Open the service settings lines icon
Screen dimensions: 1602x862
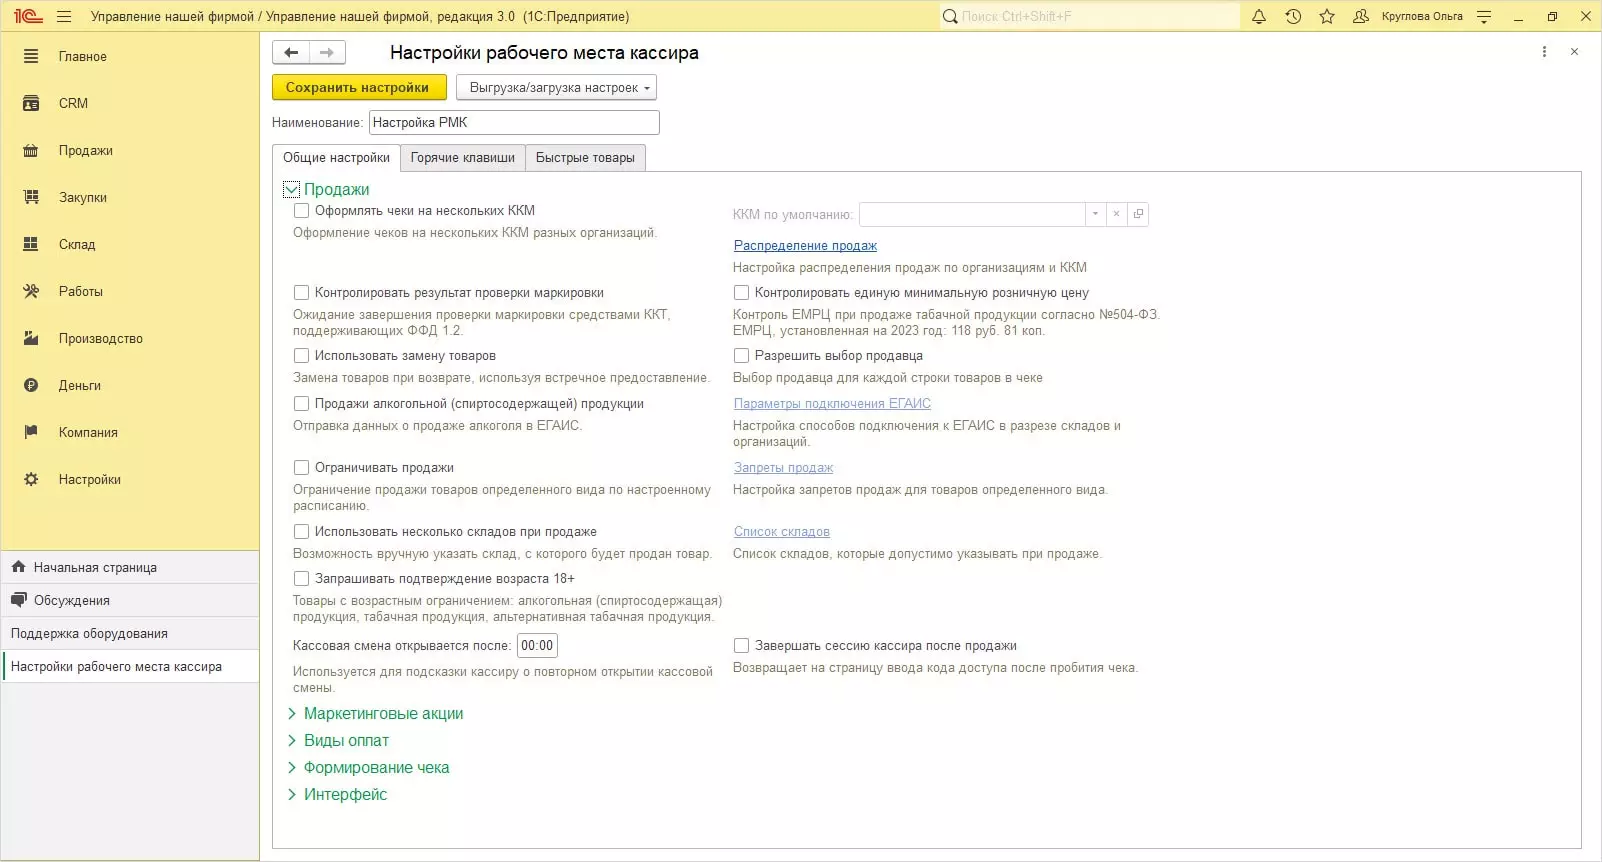(x=1484, y=16)
